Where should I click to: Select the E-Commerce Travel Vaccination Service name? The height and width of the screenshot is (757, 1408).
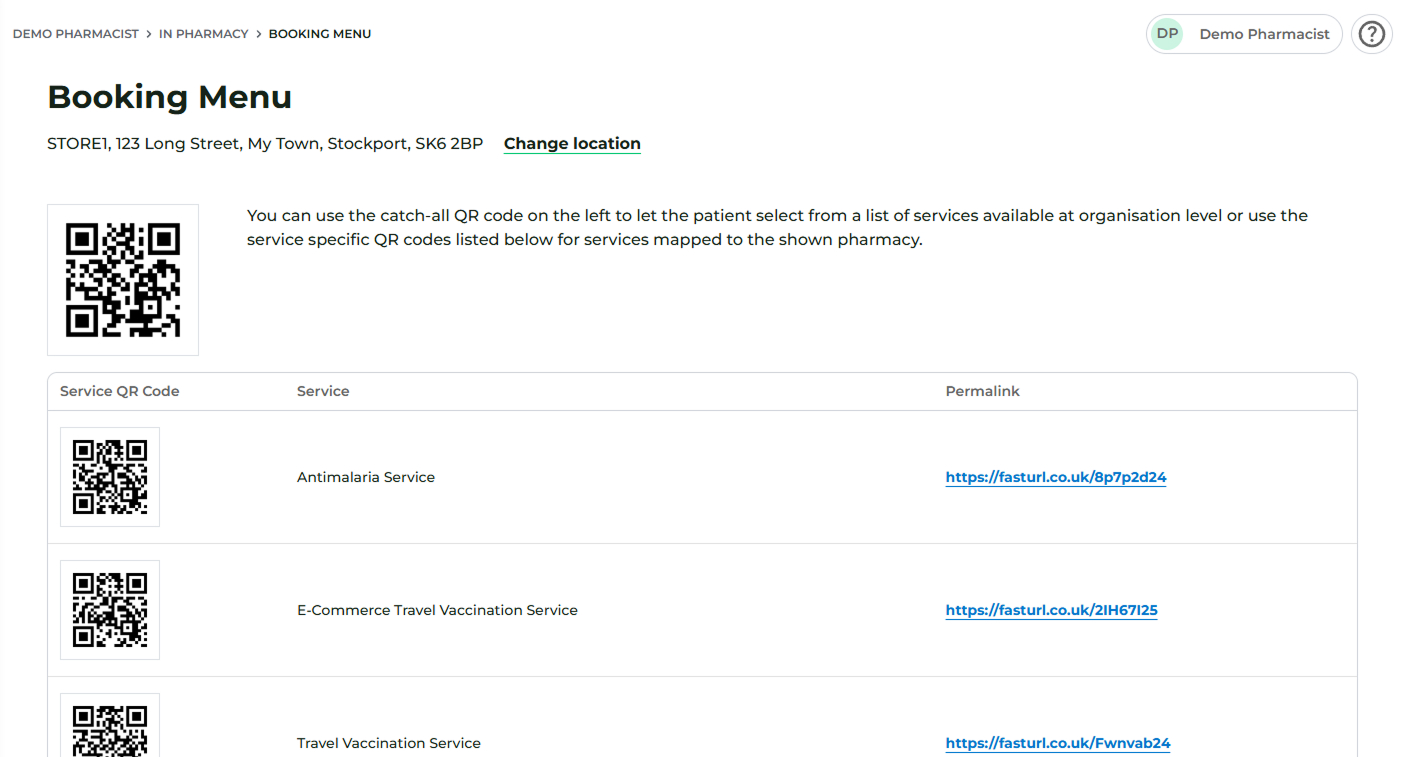click(437, 611)
